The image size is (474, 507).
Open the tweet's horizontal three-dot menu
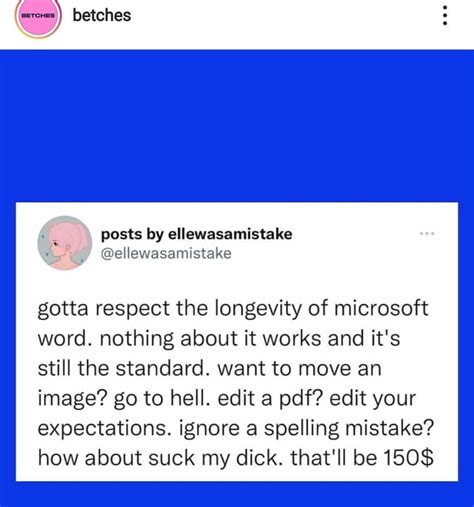pyautogui.click(x=427, y=234)
